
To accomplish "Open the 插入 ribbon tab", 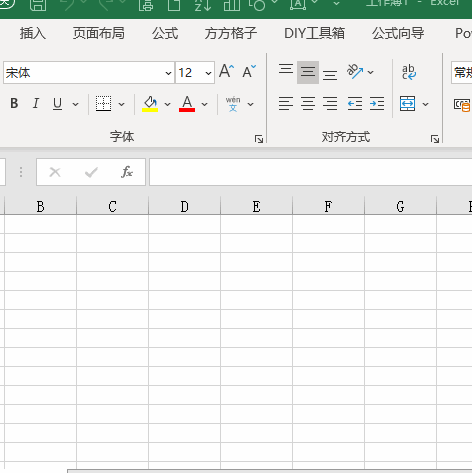I will pos(33,33).
